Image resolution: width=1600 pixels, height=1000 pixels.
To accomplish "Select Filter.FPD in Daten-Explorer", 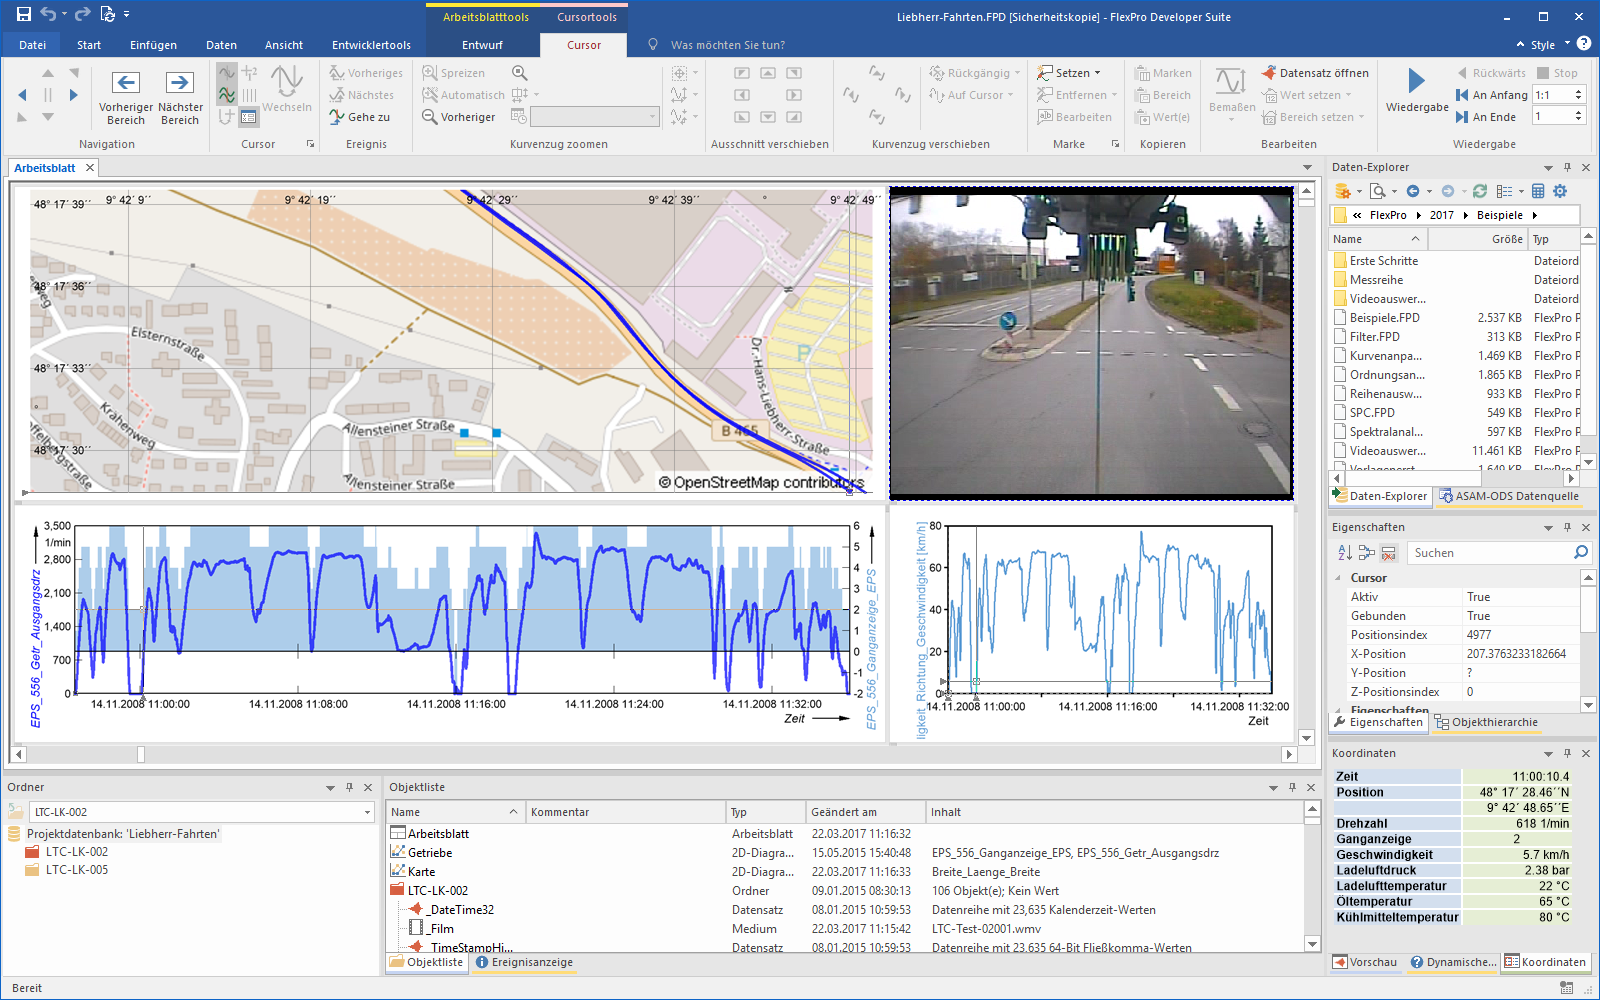I will pyautogui.click(x=1374, y=337).
